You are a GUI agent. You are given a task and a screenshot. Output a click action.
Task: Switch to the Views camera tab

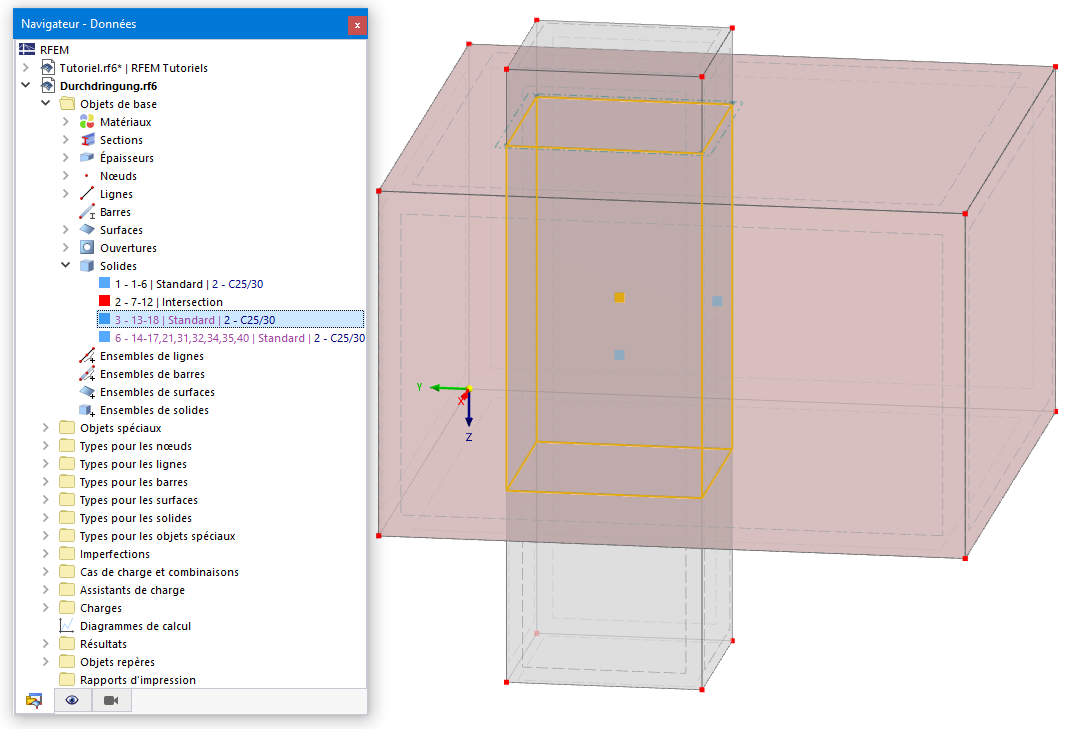click(111, 700)
